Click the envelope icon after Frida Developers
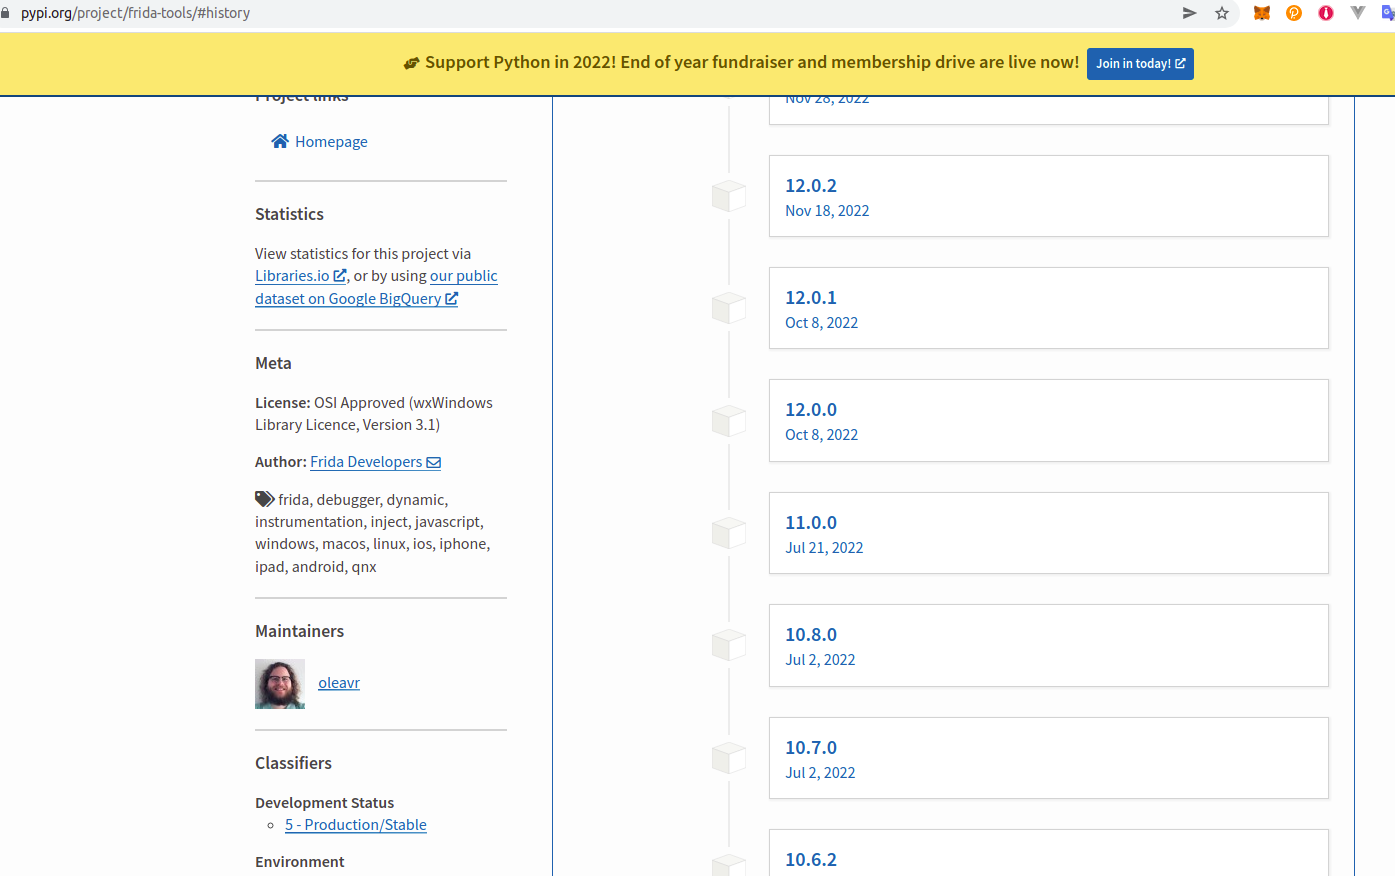The image size is (1395, 876). [x=434, y=462]
